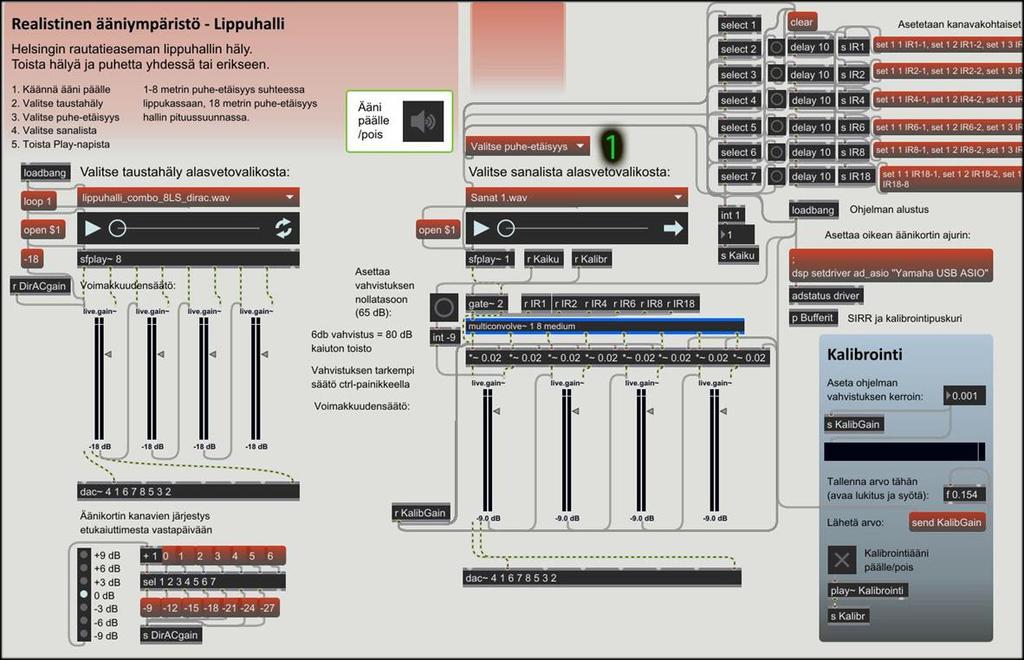The width and height of the screenshot is (1024, 660).
Task: Click the round button in s IR6 row
Action: click(x=776, y=126)
